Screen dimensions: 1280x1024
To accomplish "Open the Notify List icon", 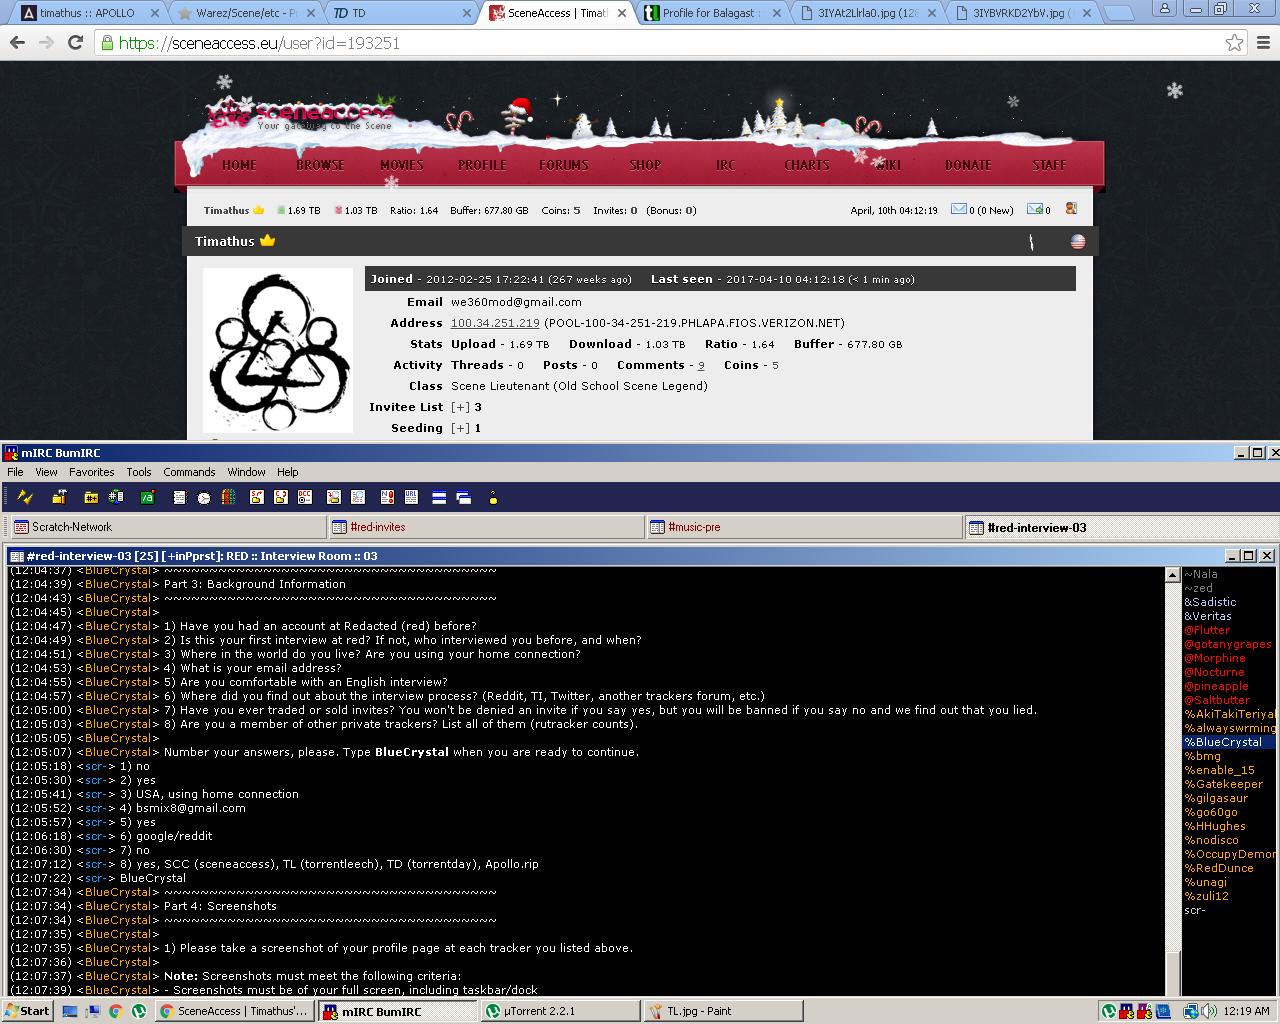I will pos(387,497).
